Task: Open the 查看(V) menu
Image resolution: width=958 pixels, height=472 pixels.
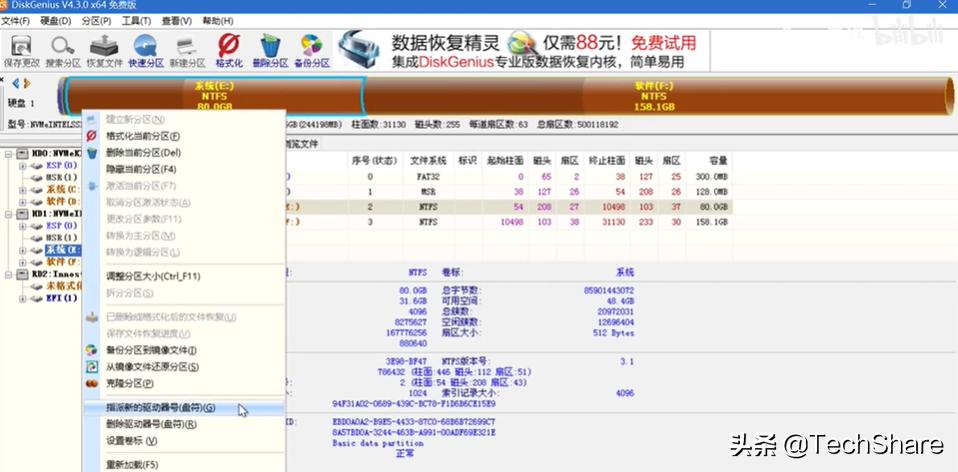Action: 177,21
